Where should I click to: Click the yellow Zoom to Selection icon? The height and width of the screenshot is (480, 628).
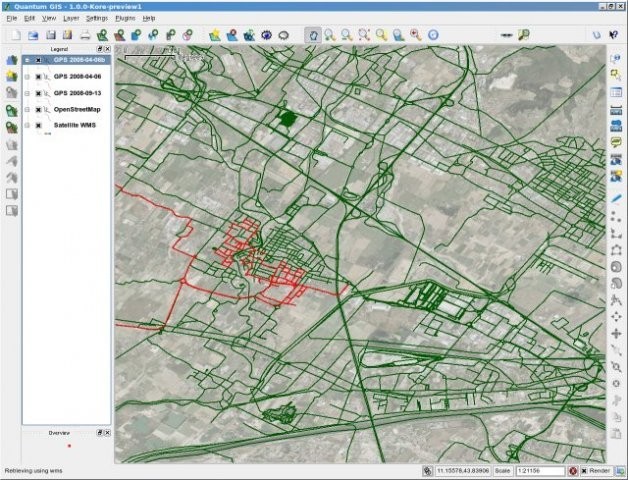click(x=381, y=35)
